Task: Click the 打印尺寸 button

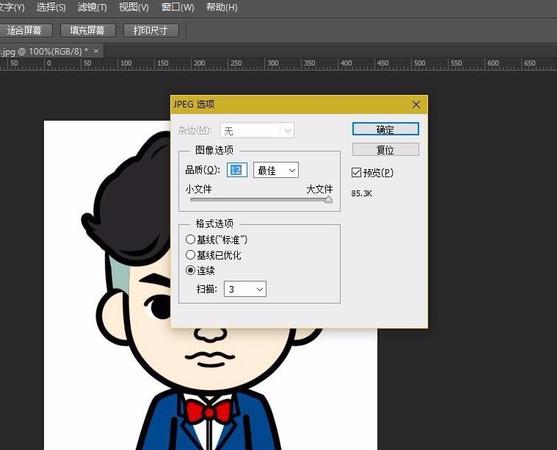Action: [x=151, y=31]
